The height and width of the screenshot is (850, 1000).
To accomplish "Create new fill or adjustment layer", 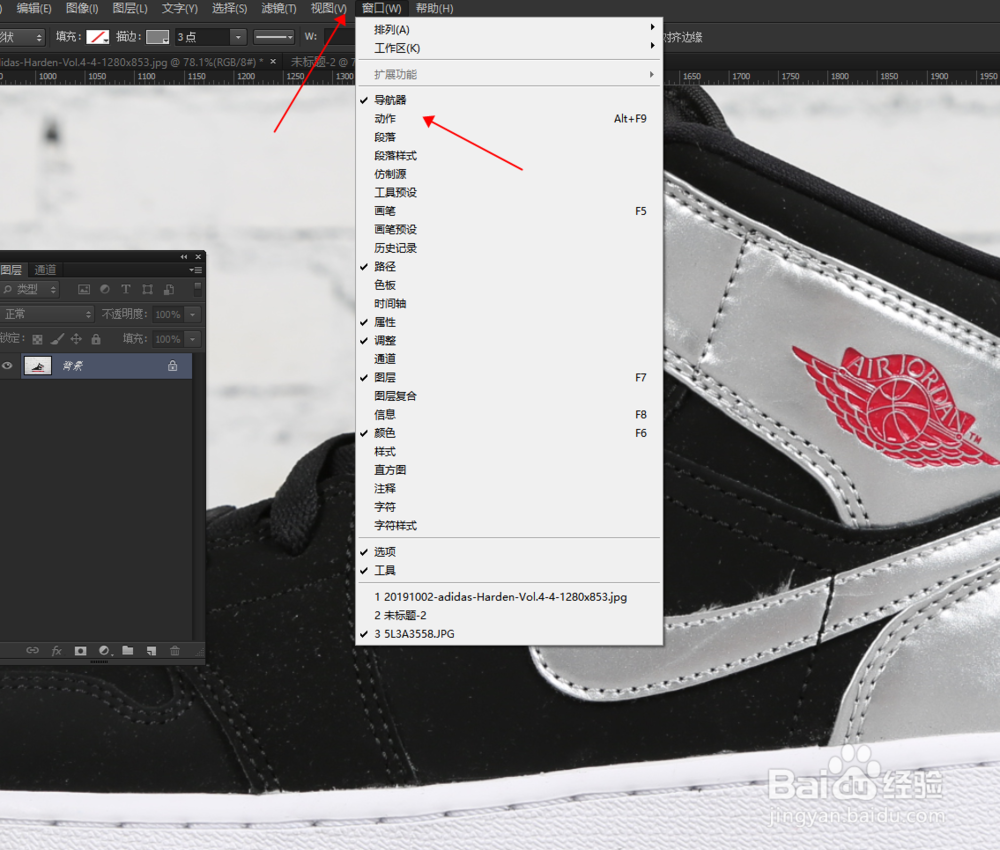I will pyautogui.click(x=105, y=650).
